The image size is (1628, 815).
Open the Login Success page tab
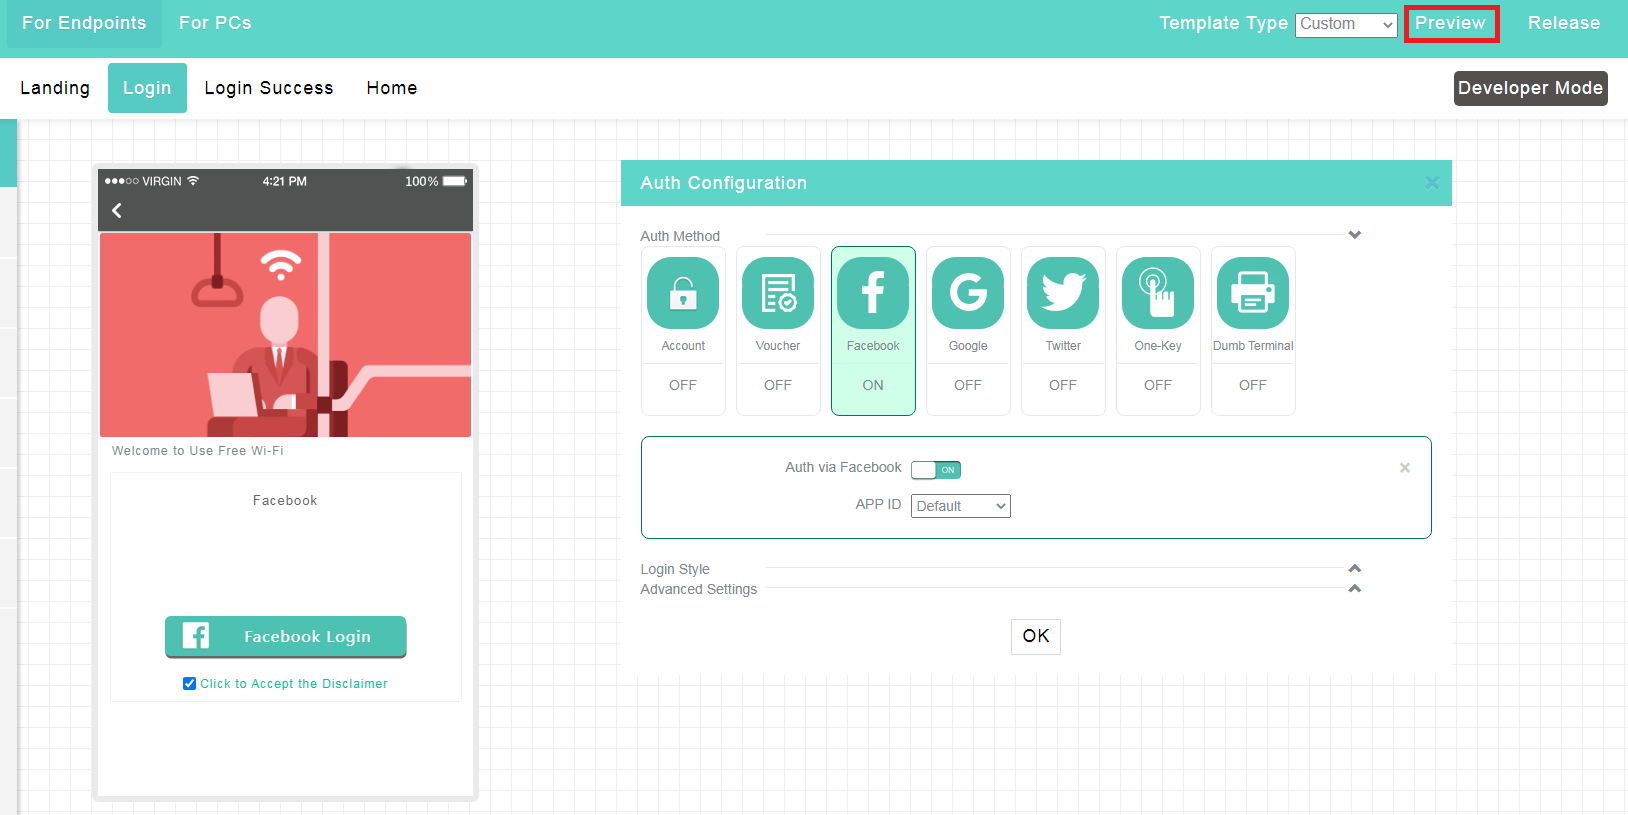pos(269,88)
